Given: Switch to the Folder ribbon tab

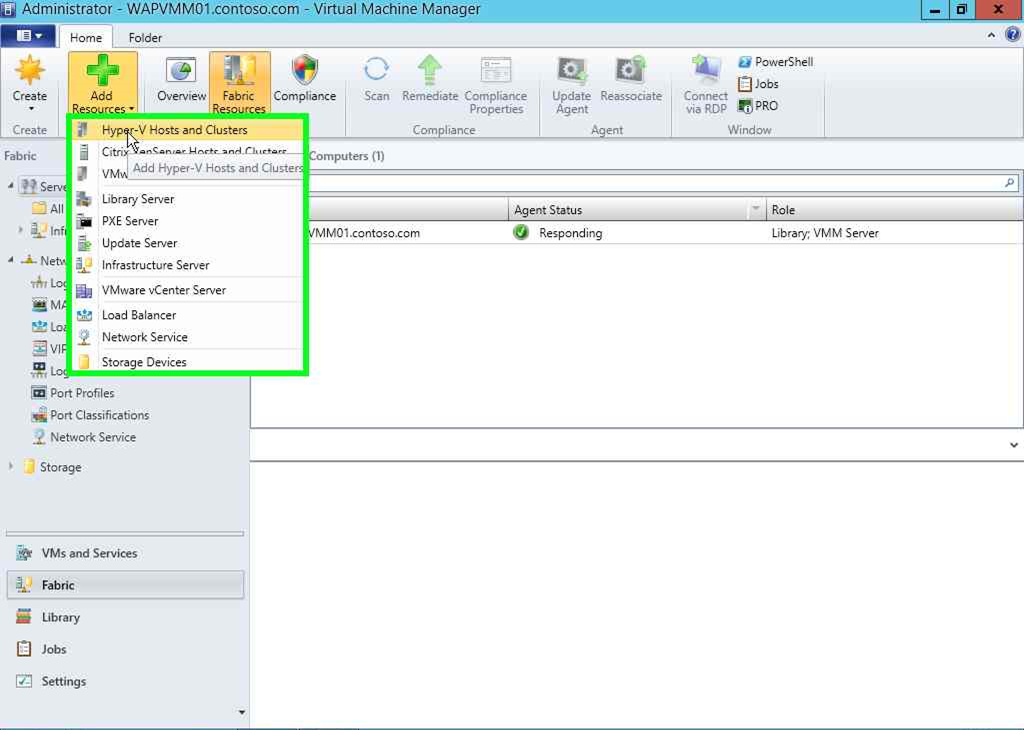Looking at the screenshot, I should click(145, 37).
